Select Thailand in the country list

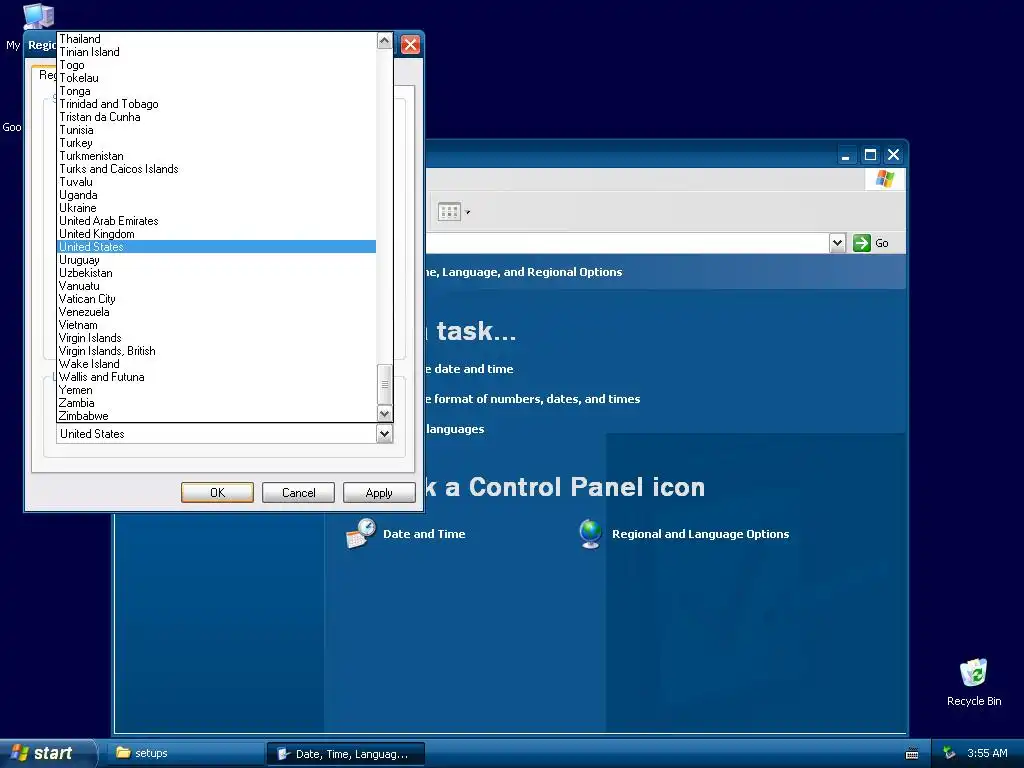click(216, 39)
